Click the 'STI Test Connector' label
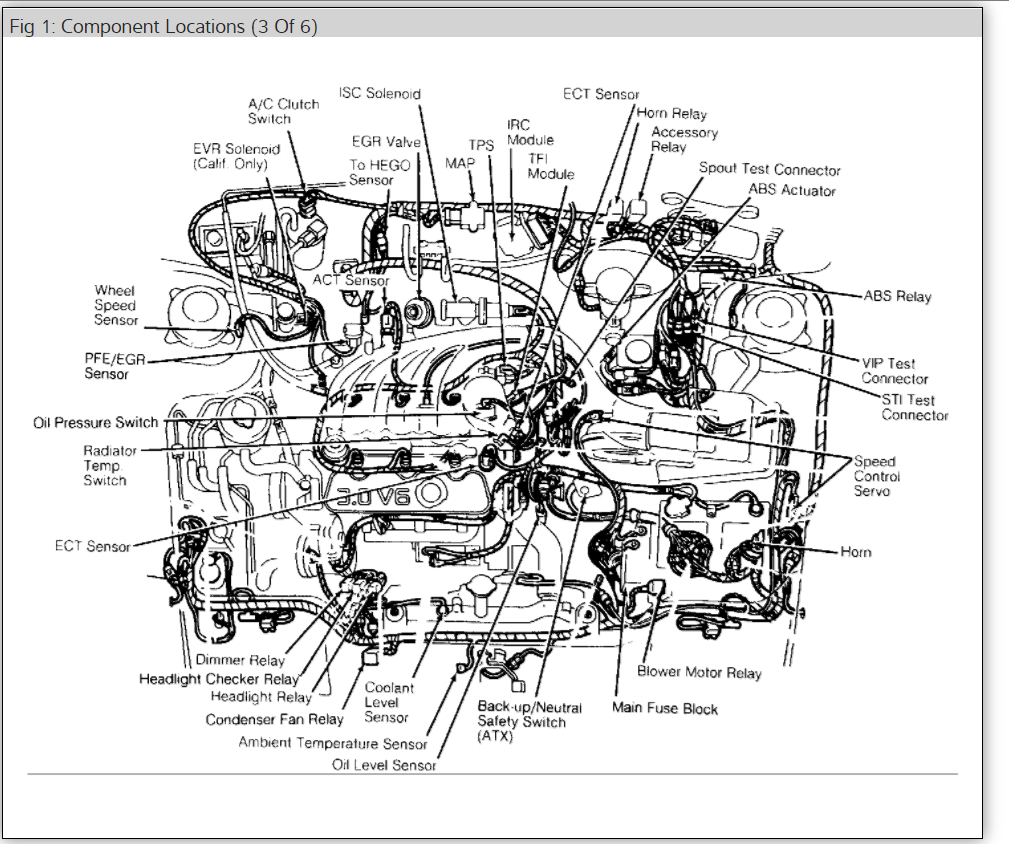This screenshot has width=1009, height=844. [914, 407]
